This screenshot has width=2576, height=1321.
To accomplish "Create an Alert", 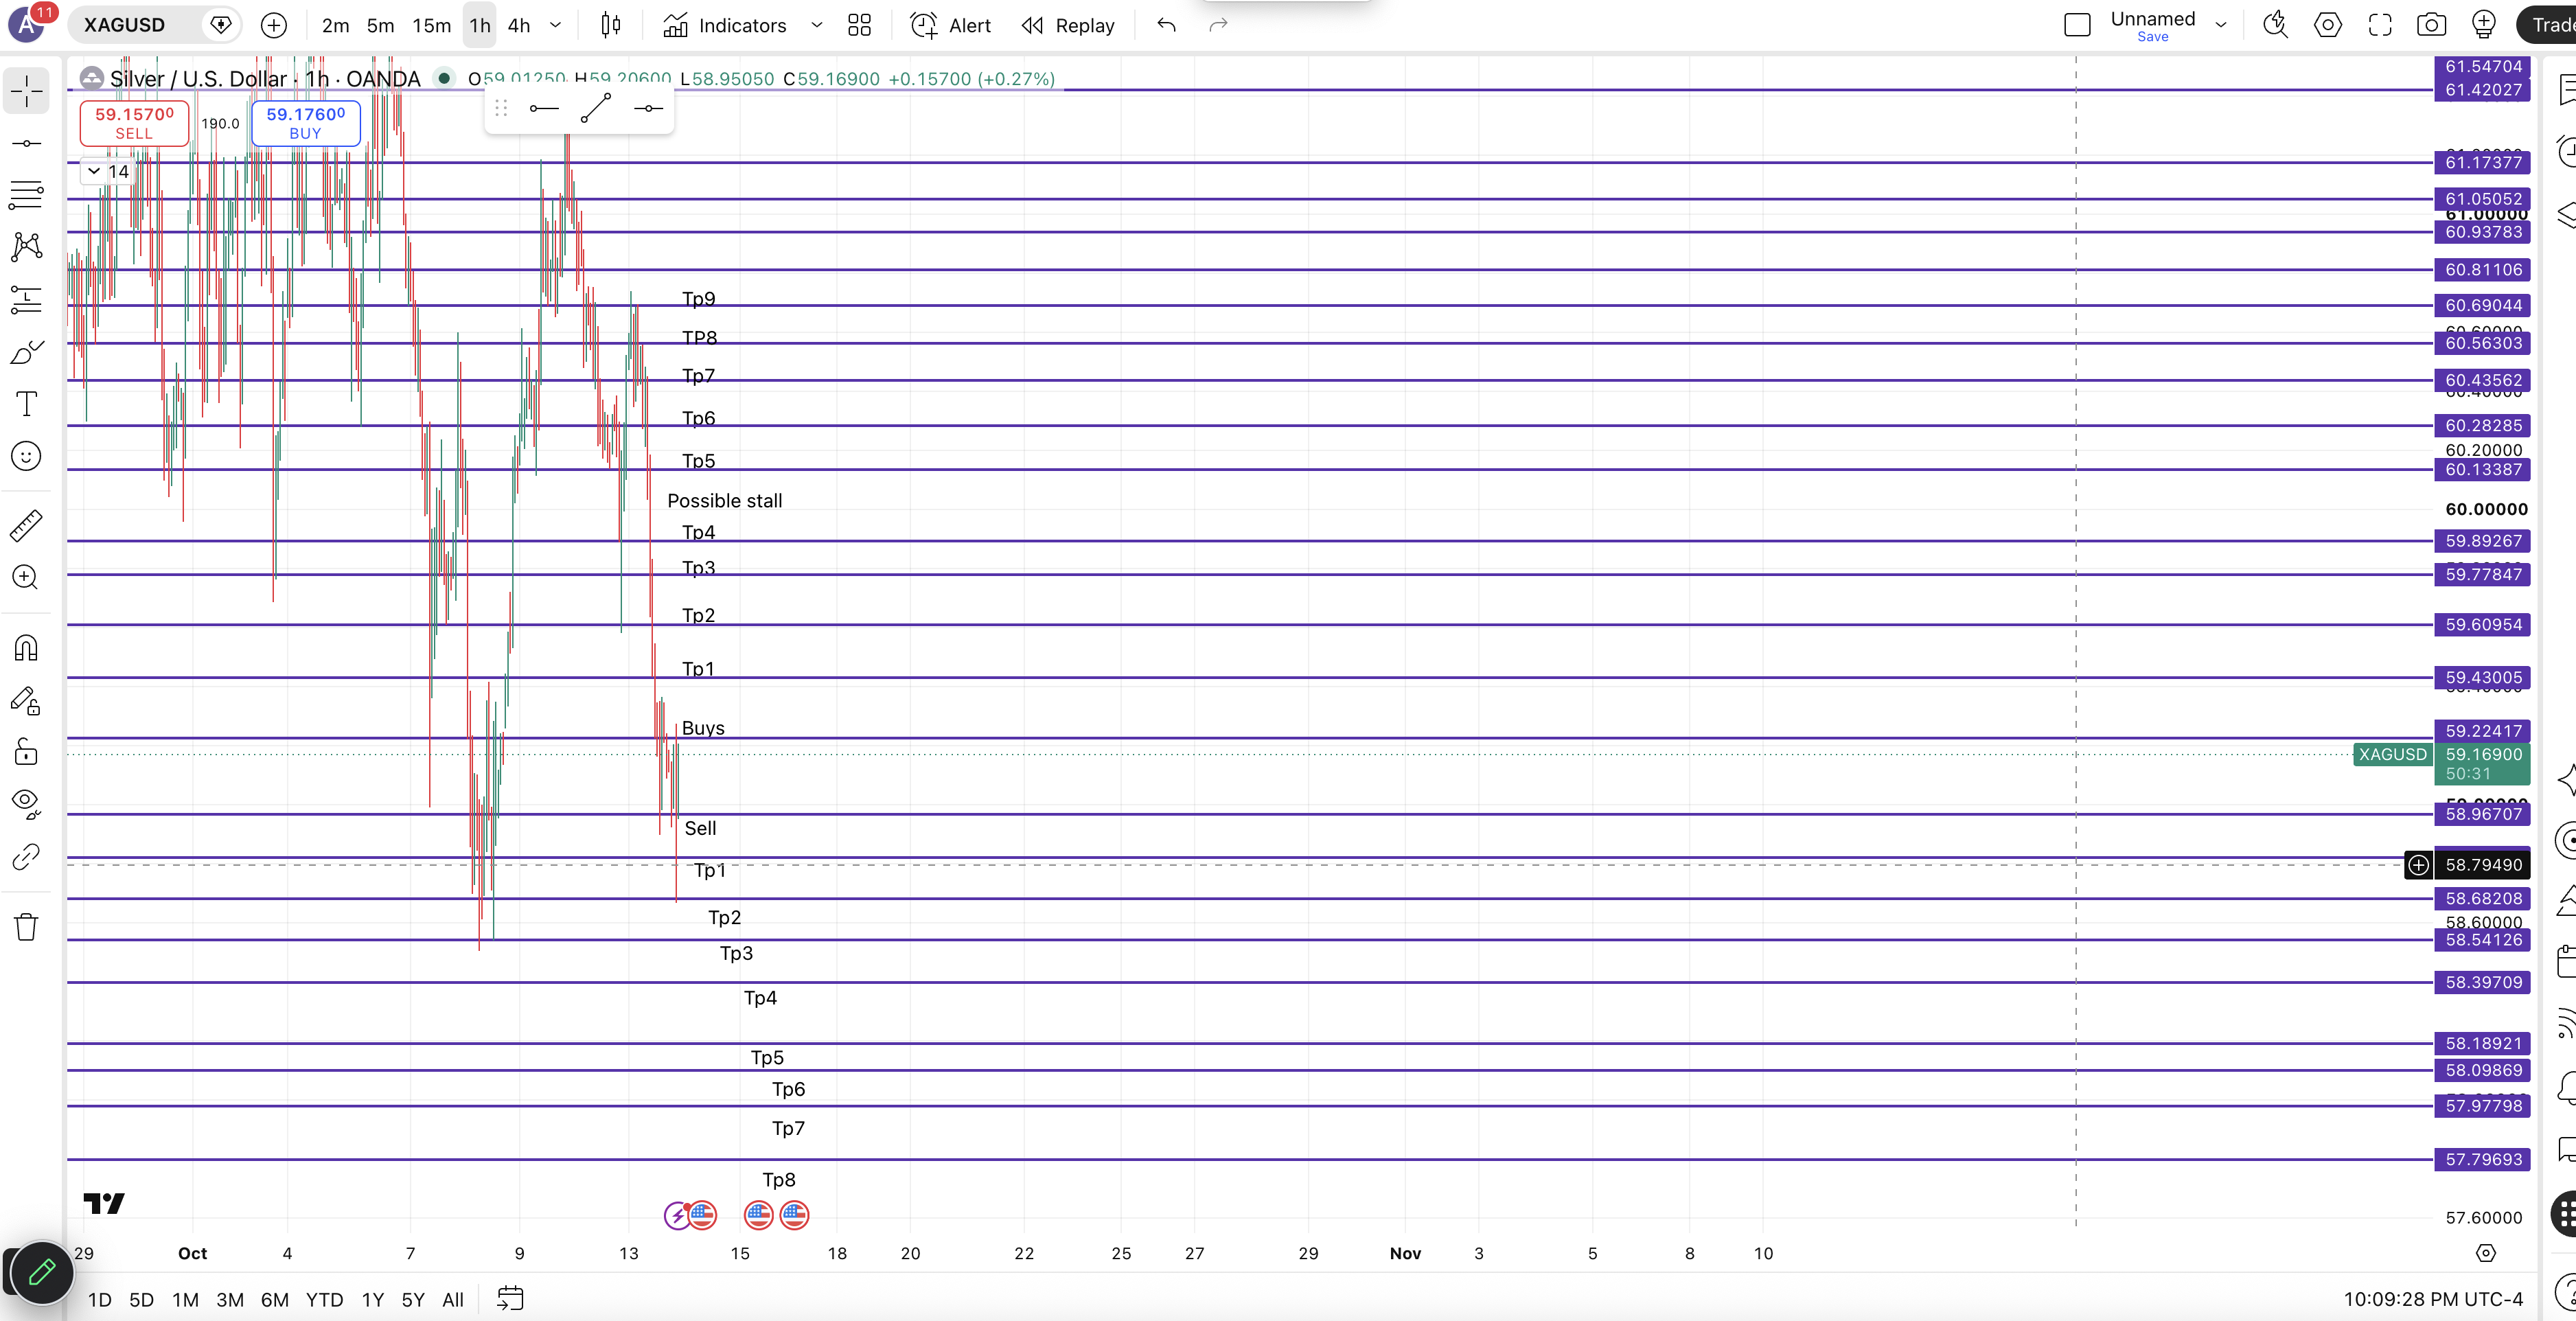I will [x=950, y=25].
